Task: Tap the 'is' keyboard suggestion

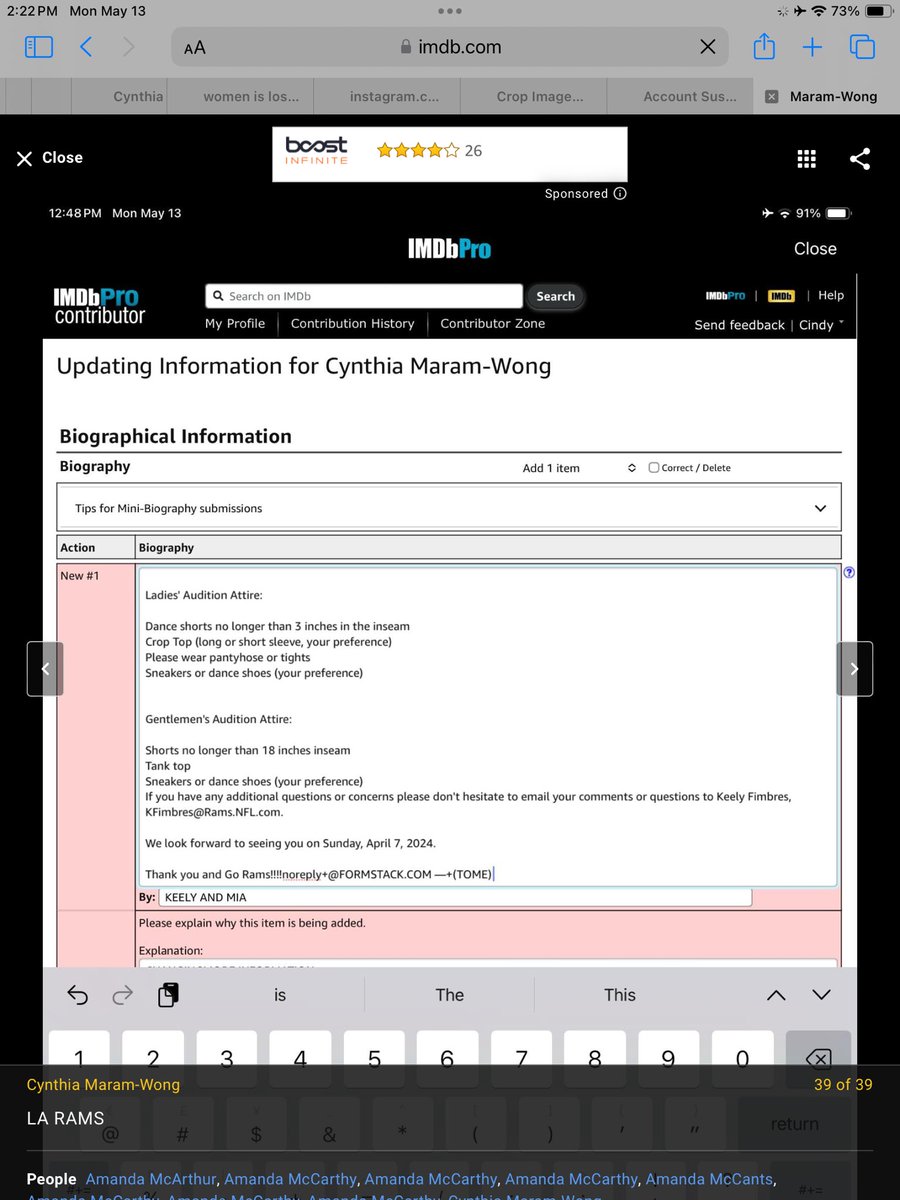Action: pyautogui.click(x=280, y=995)
